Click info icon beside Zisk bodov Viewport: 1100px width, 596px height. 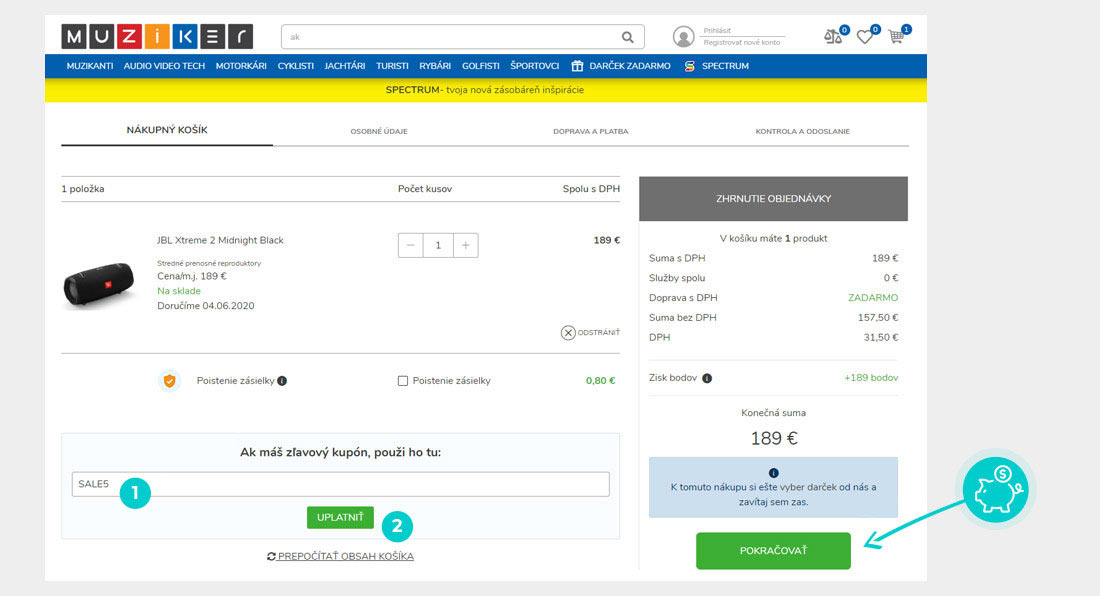[x=707, y=378]
